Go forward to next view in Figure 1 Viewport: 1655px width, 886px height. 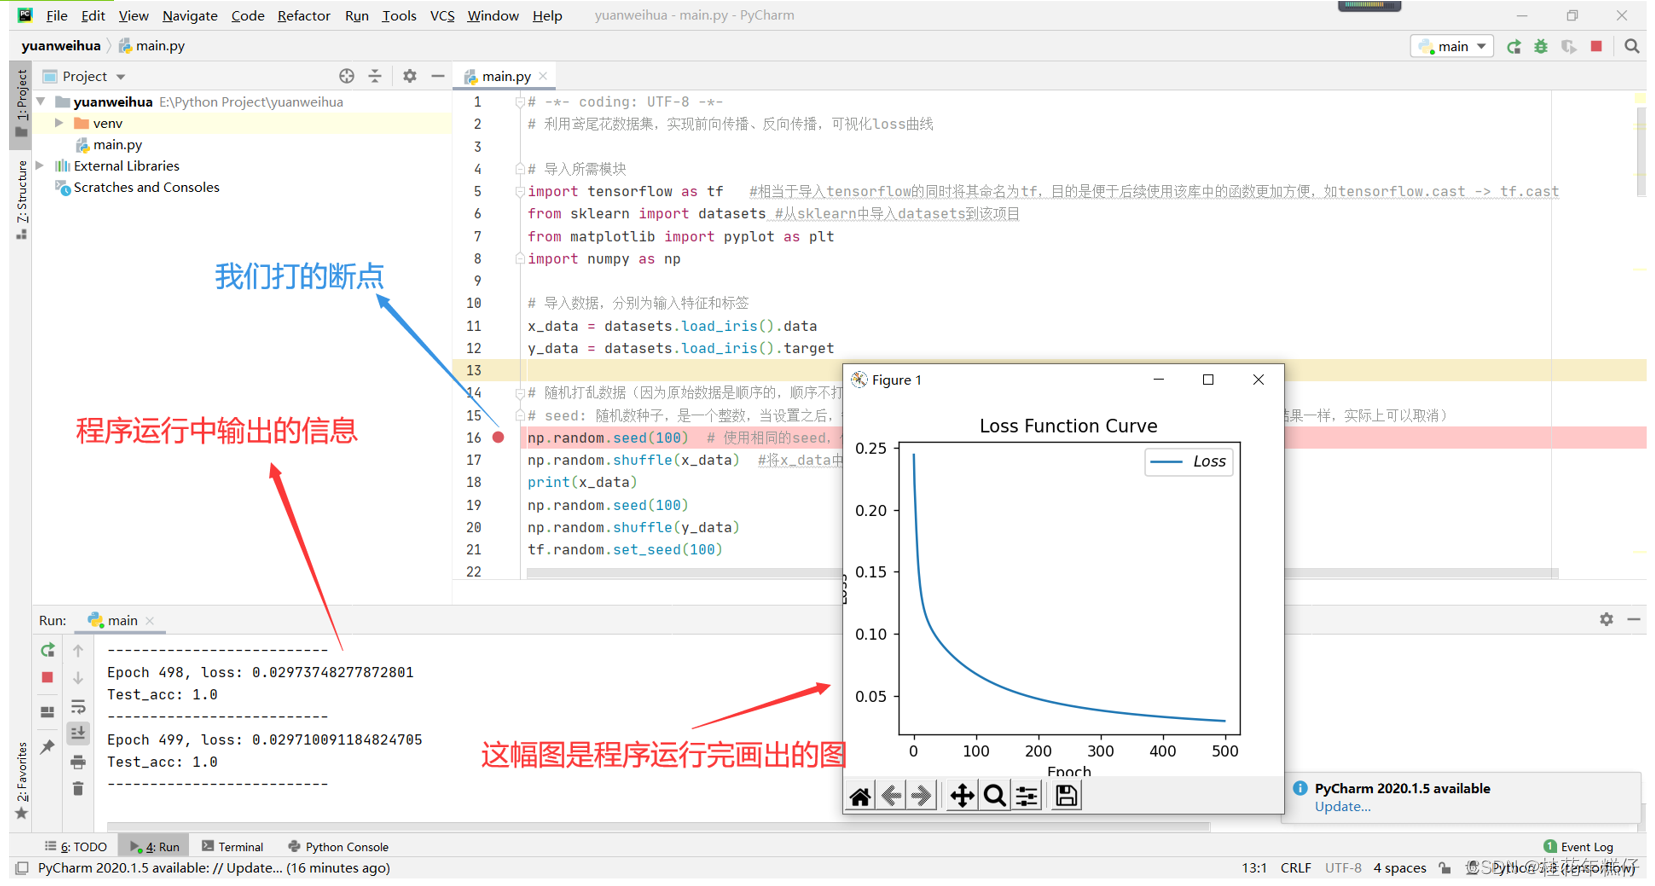click(922, 796)
